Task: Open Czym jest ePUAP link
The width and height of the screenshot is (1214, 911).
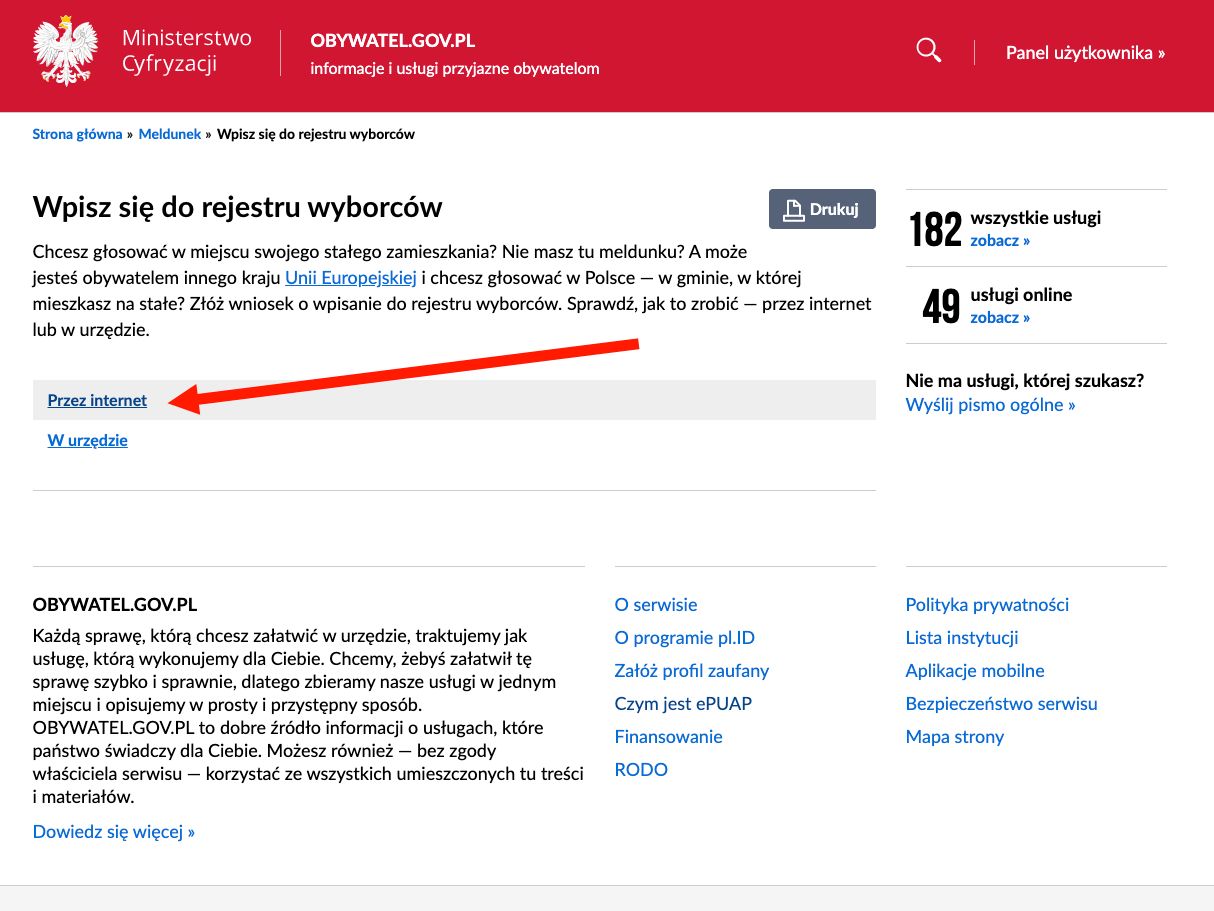Action: tap(683, 703)
